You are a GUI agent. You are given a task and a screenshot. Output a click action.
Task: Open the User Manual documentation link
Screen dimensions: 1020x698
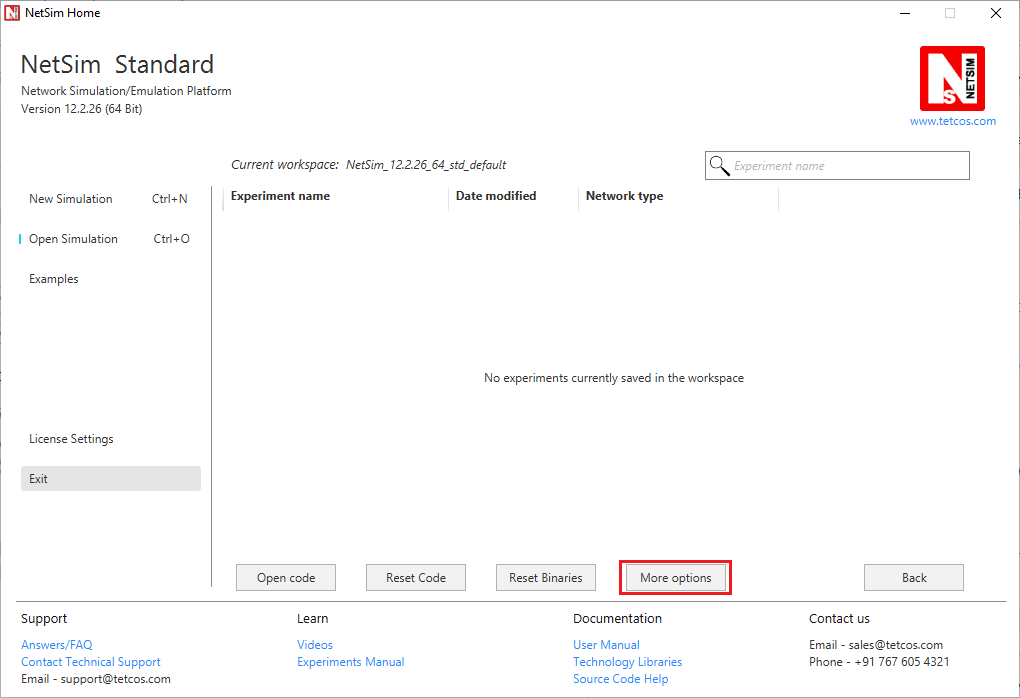pyautogui.click(x=606, y=645)
